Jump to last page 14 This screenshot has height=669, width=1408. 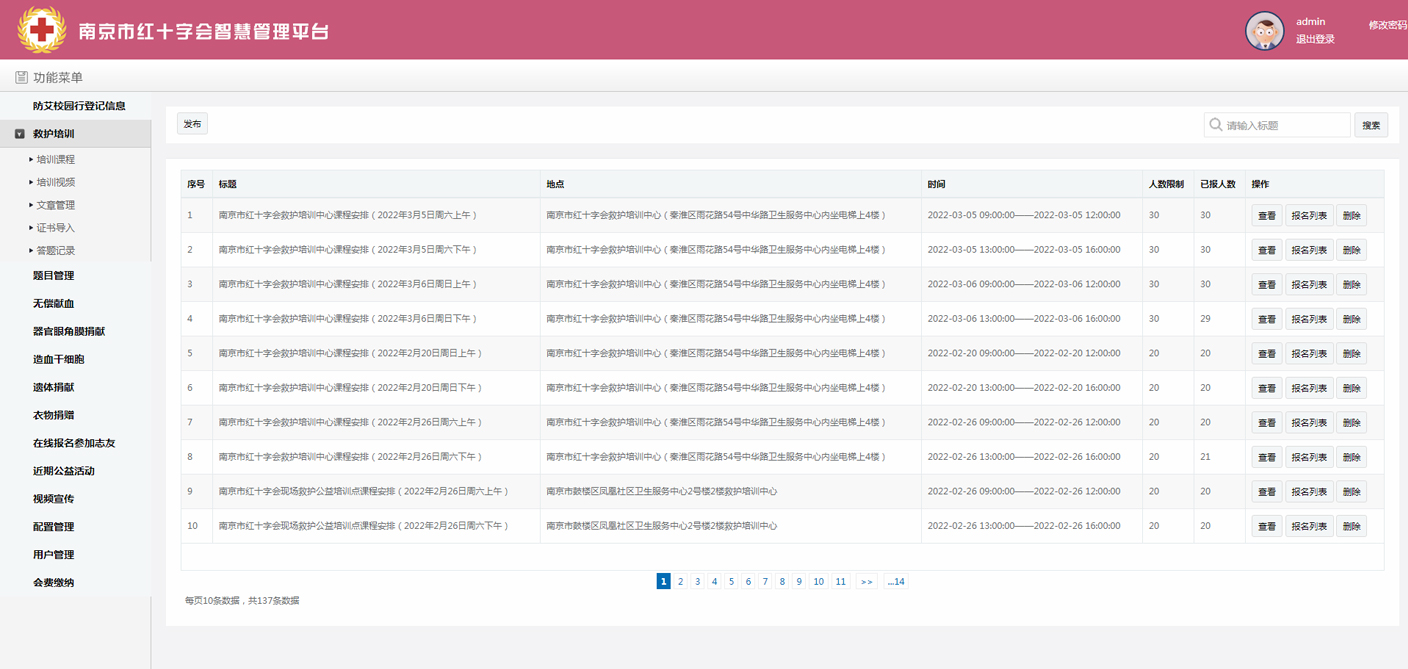(895, 581)
